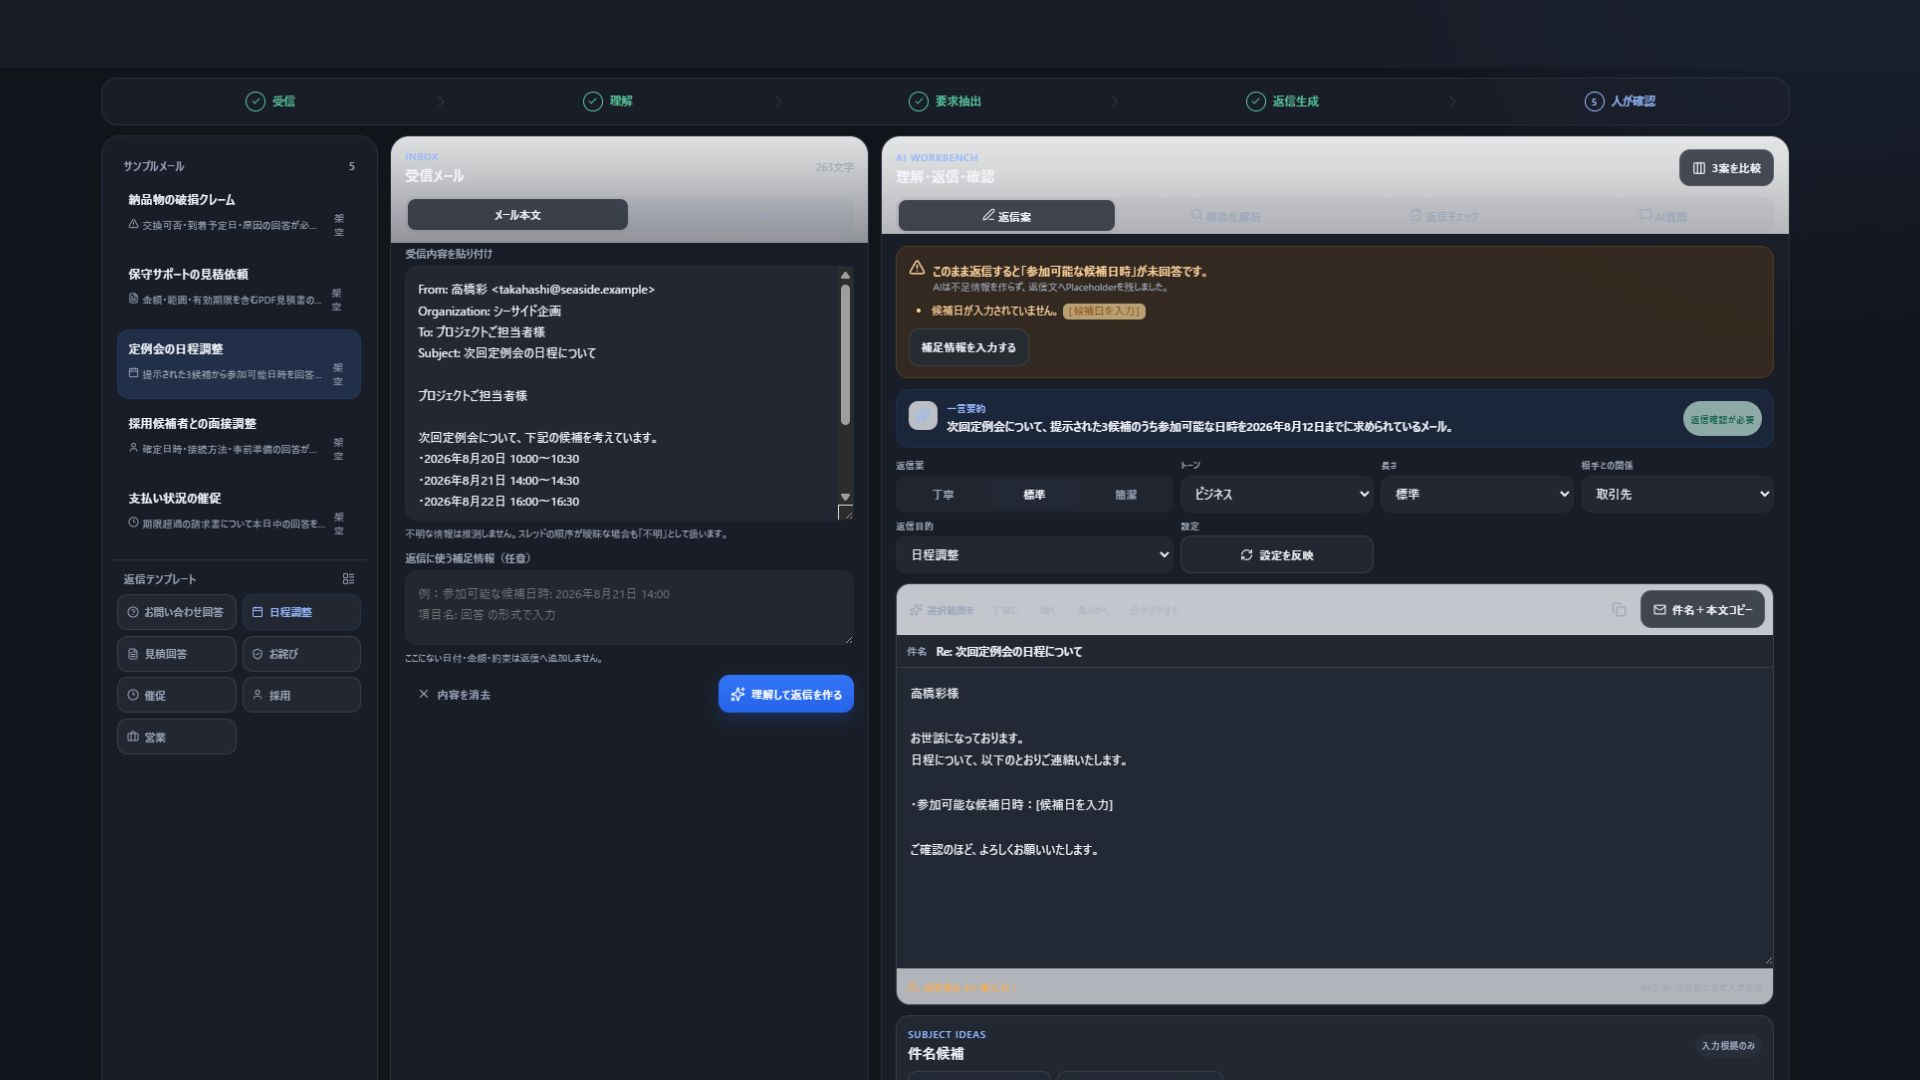Switch to the AI質問 tab
The width and height of the screenshot is (1920, 1080).
tap(1663, 216)
